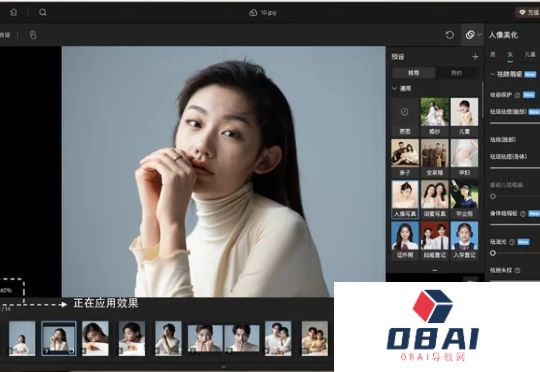
Task: Open third filmstrip photo of woman leaning on table
Action: click(95, 338)
